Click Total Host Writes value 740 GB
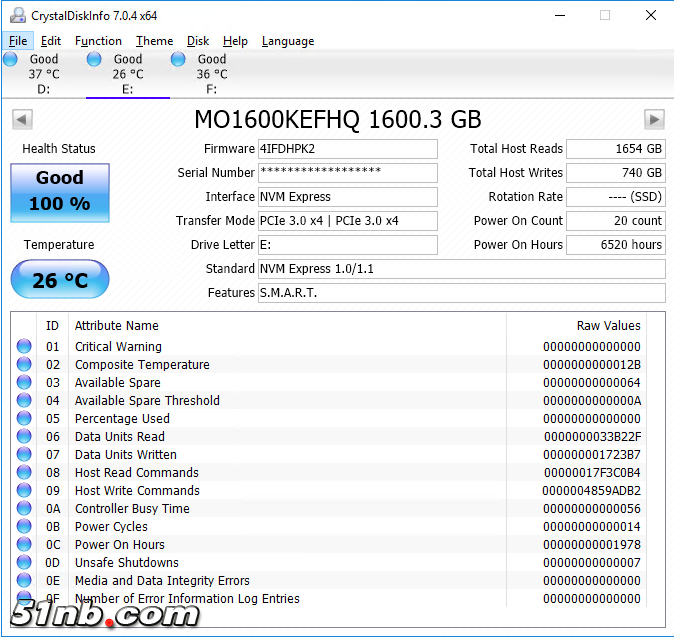The width and height of the screenshot is (674, 637). click(x=616, y=173)
